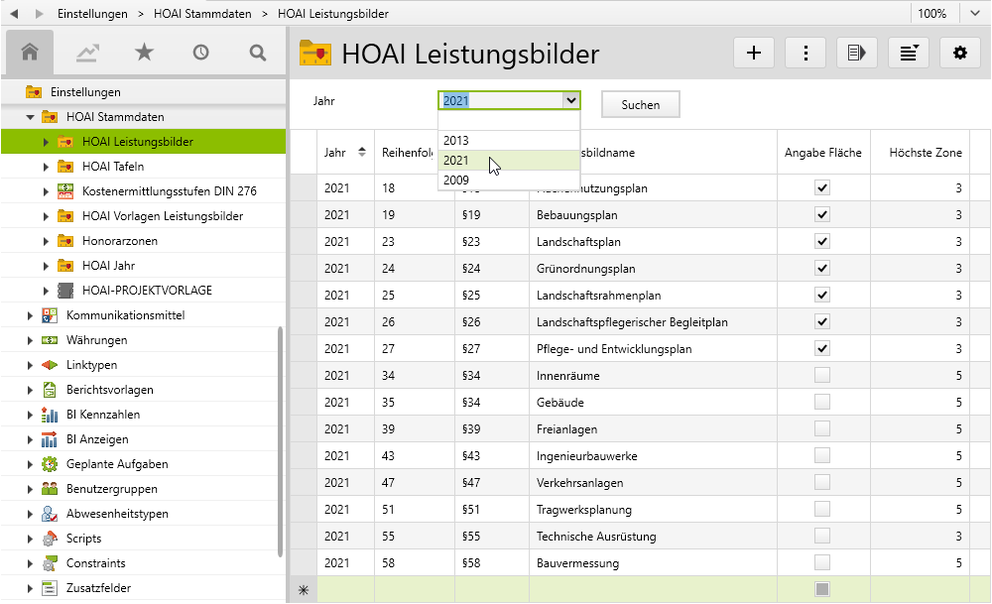Expand HOAI Vorlagen Leistungsbilder node
Screen dimensions: 992x604
(x=46, y=216)
